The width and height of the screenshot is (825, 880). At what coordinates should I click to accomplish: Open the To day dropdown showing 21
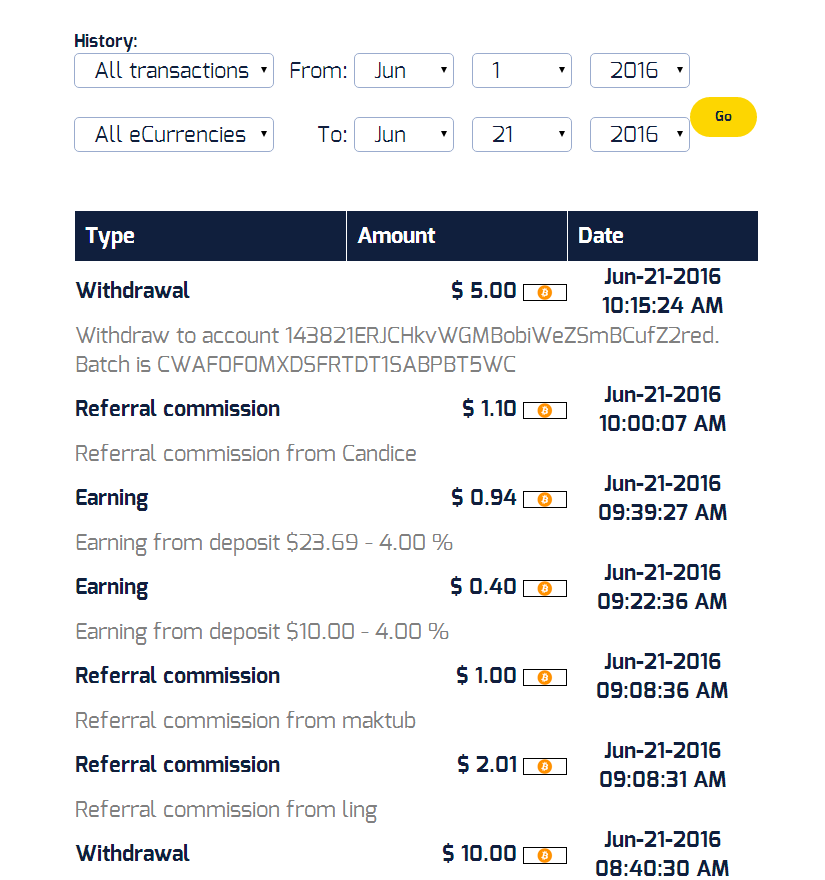[522, 135]
